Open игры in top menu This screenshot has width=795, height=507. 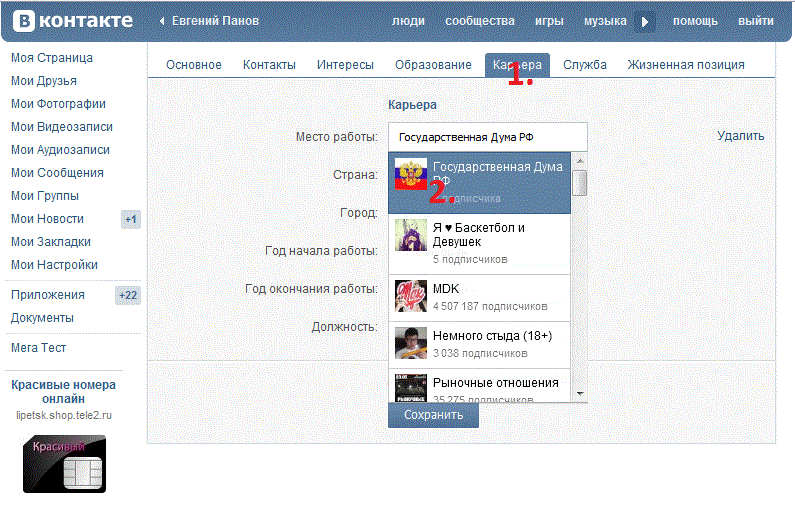[549, 21]
